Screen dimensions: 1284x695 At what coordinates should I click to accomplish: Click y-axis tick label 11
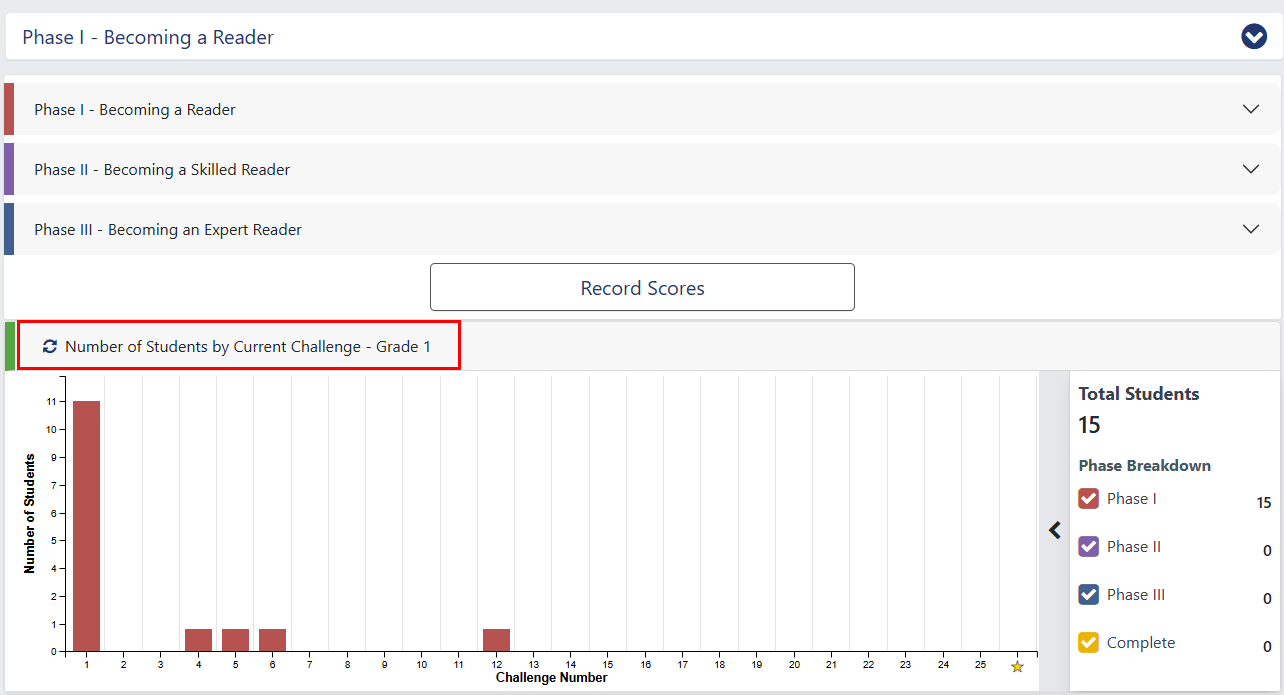50,402
